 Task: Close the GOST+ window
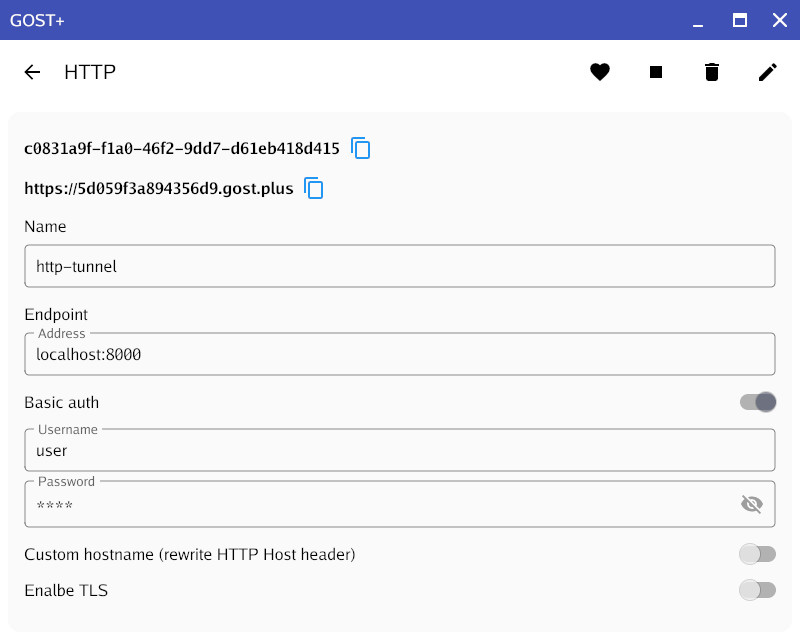coord(780,20)
